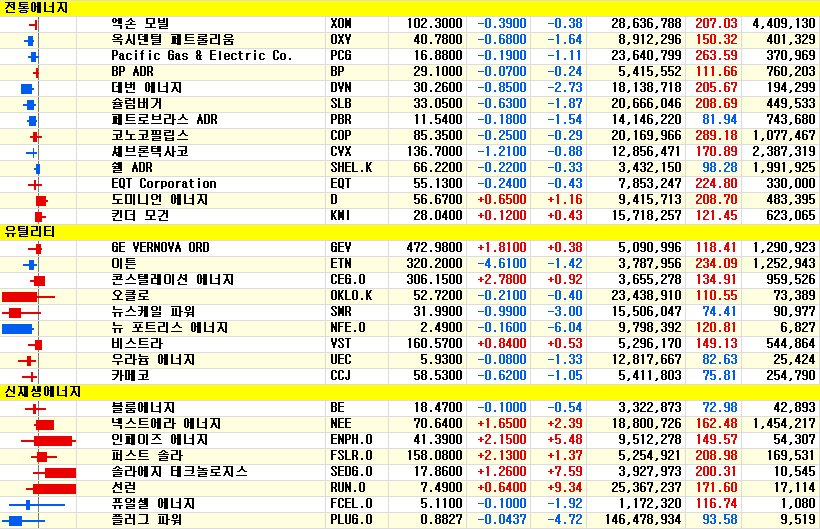The height and width of the screenshot is (529, 820).
Task: Select the 도미니언 에너지 stock name
Action: tap(160, 200)
